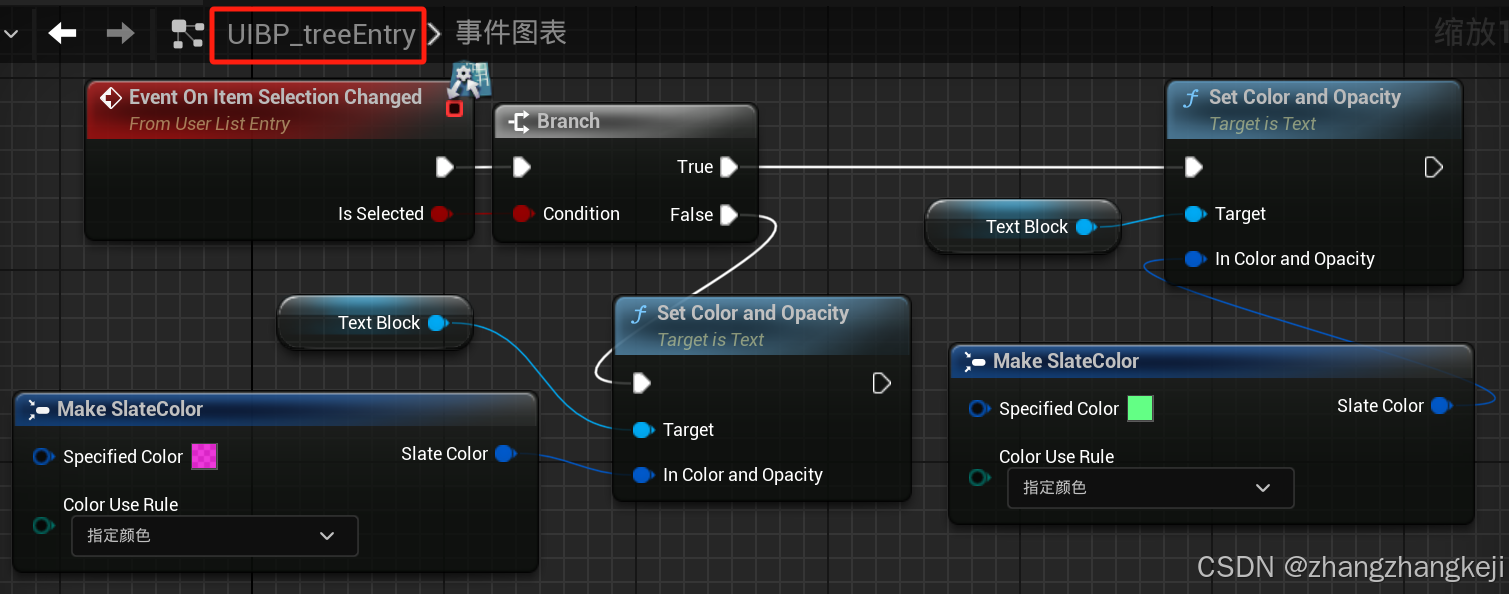Open Color Use Rule dropdown in green Make SlateColor
Screen dimensions: 1509x594
coord(1150,488)
